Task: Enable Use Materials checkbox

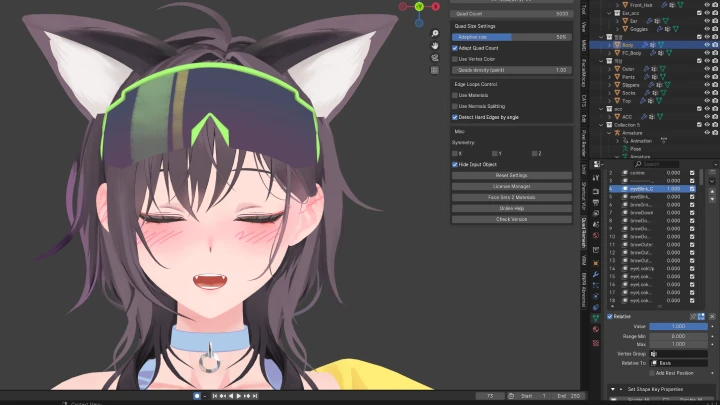Action: [455, 96]
